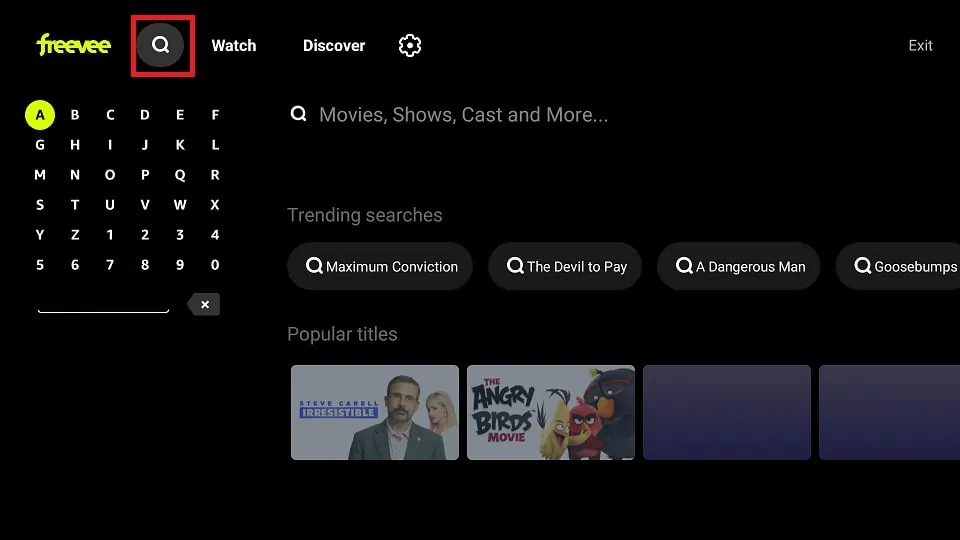Select digit 9 on keyboard
Viewport: 960px width, 540px height.
pyautogui.click(x=180, y=264)
